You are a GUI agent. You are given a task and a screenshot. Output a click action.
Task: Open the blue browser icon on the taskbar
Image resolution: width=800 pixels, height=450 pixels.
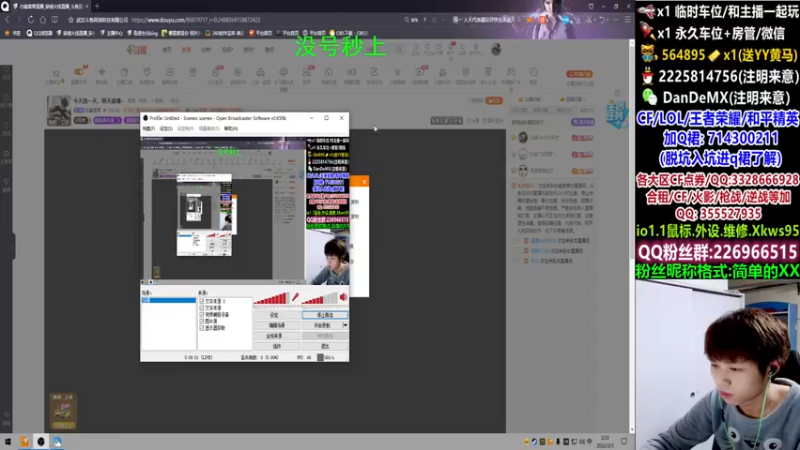[57, 441]
